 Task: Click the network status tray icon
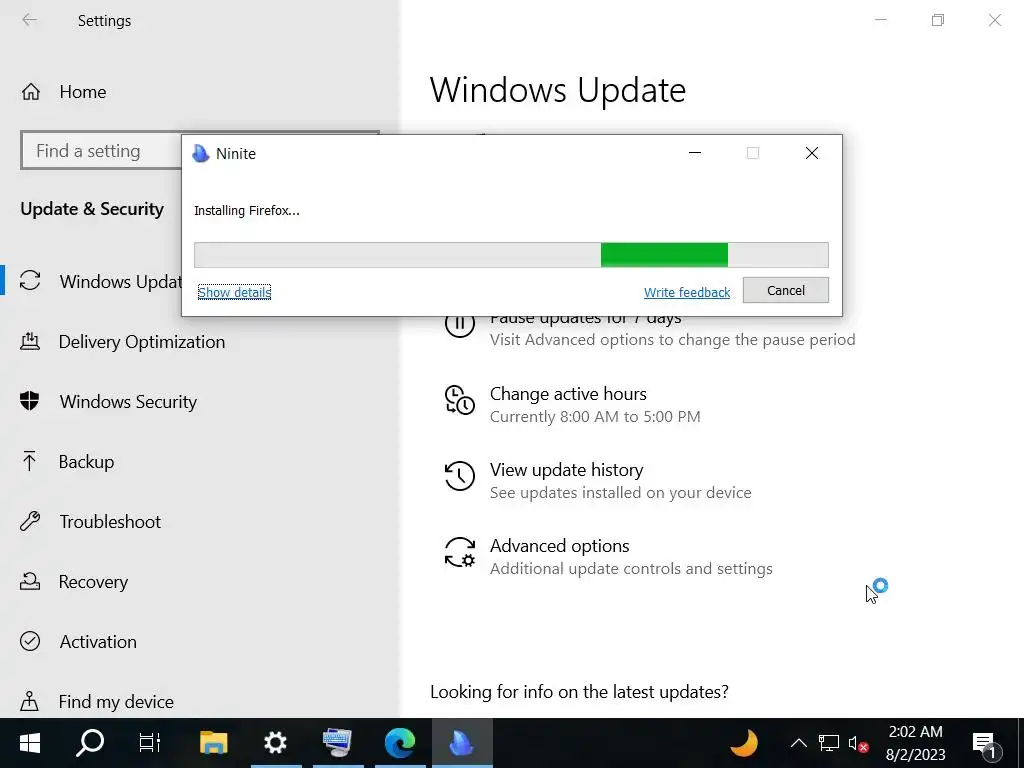tap(829, 743)
